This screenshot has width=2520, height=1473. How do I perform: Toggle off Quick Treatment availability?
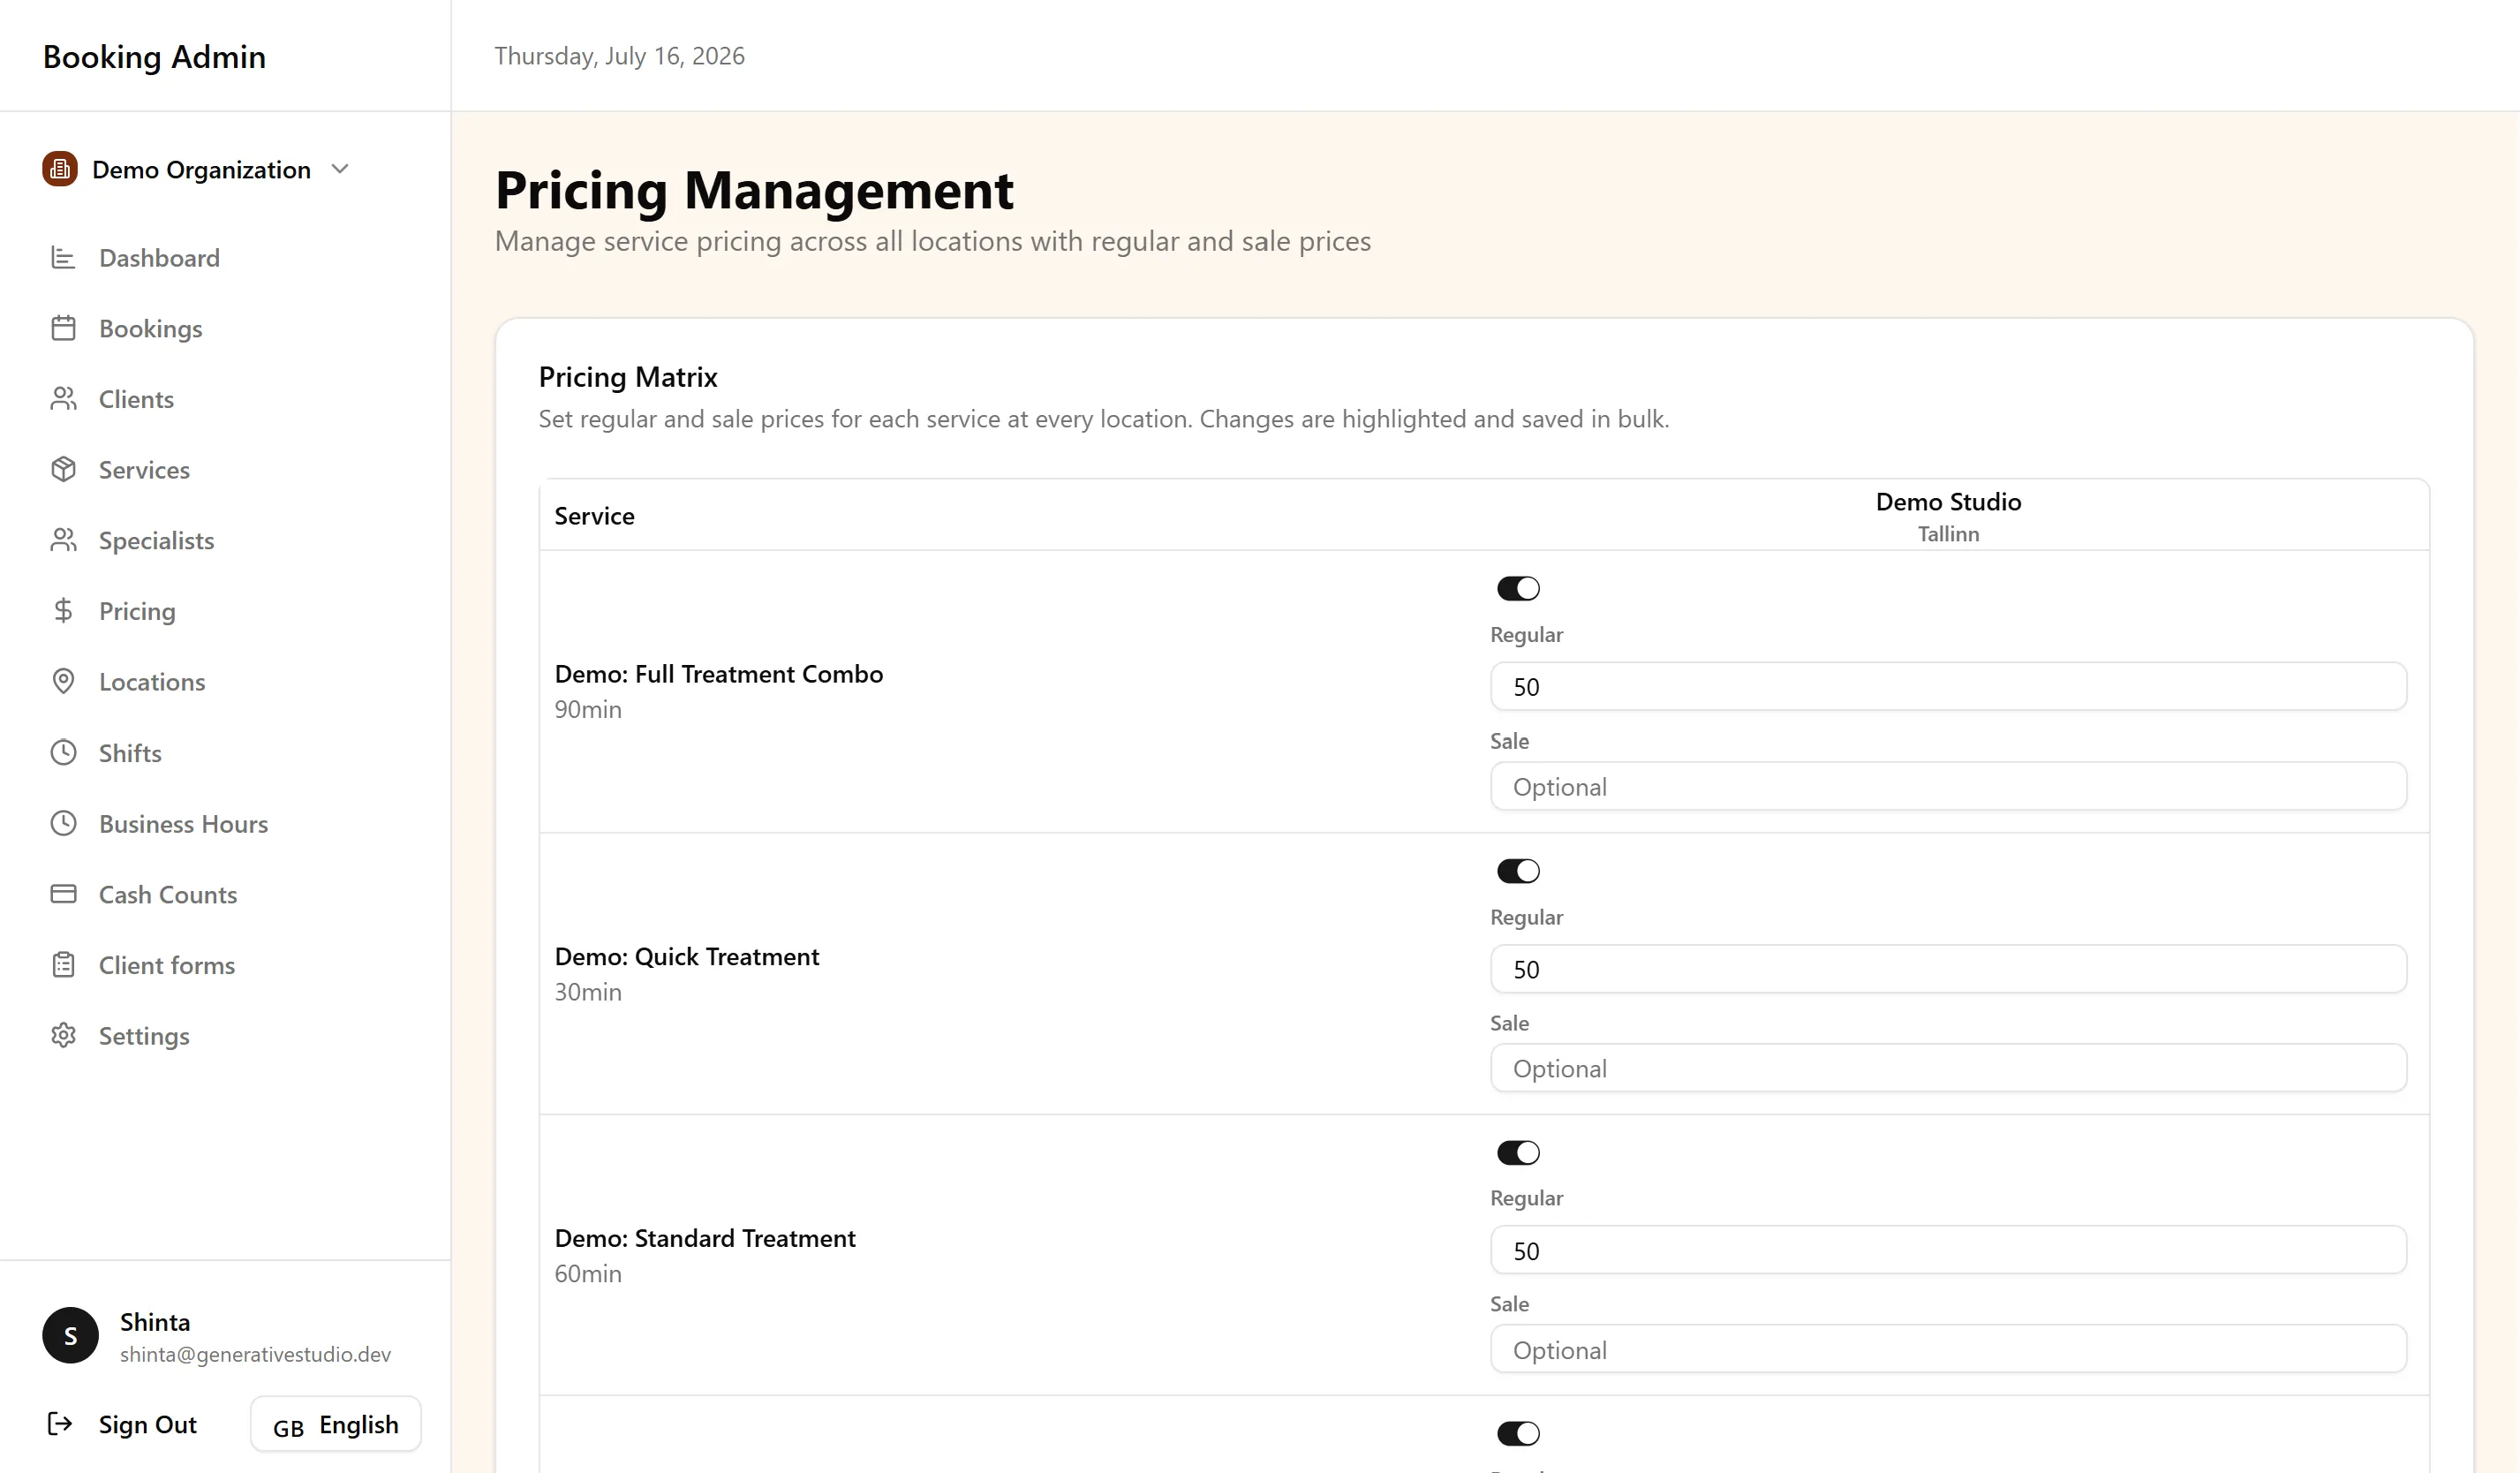[x=1518, y=871]
